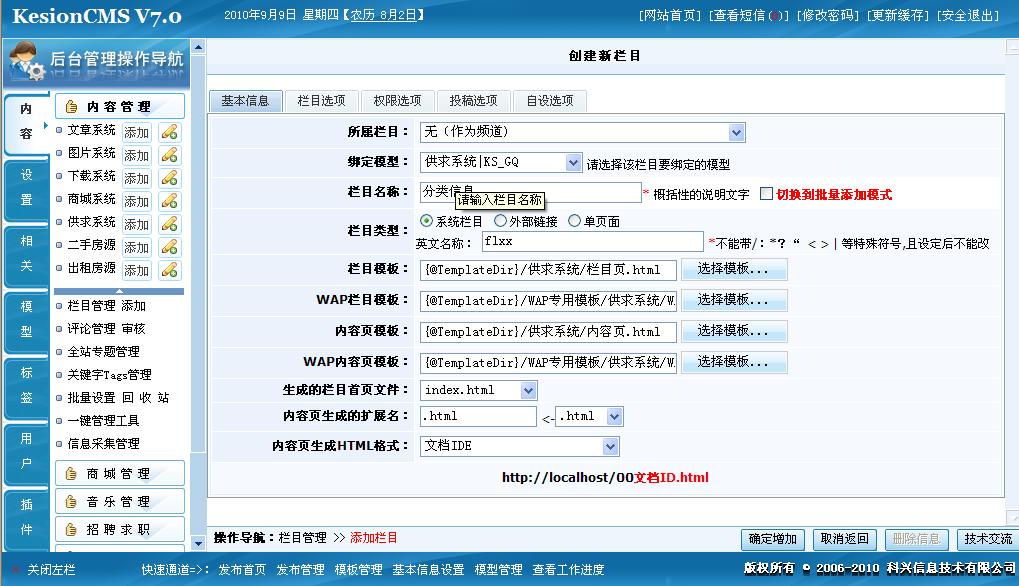Open the 绑定模型 dropdown list

tap(573, 162)
